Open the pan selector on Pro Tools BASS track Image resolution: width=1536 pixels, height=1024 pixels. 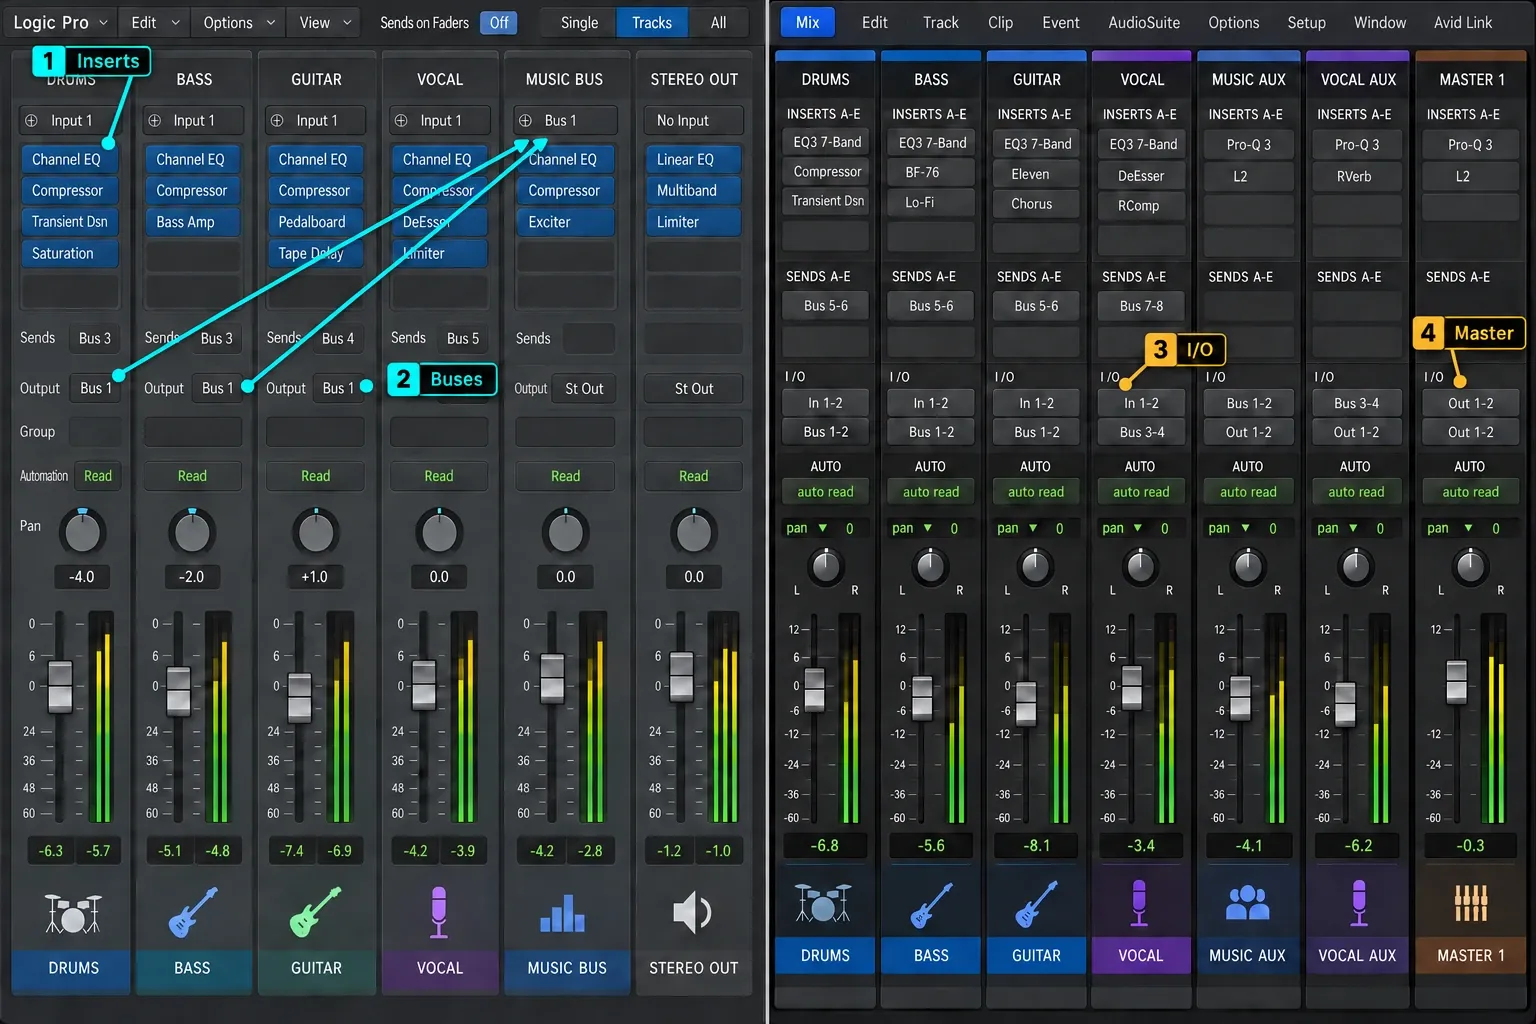tap(912, 528)
